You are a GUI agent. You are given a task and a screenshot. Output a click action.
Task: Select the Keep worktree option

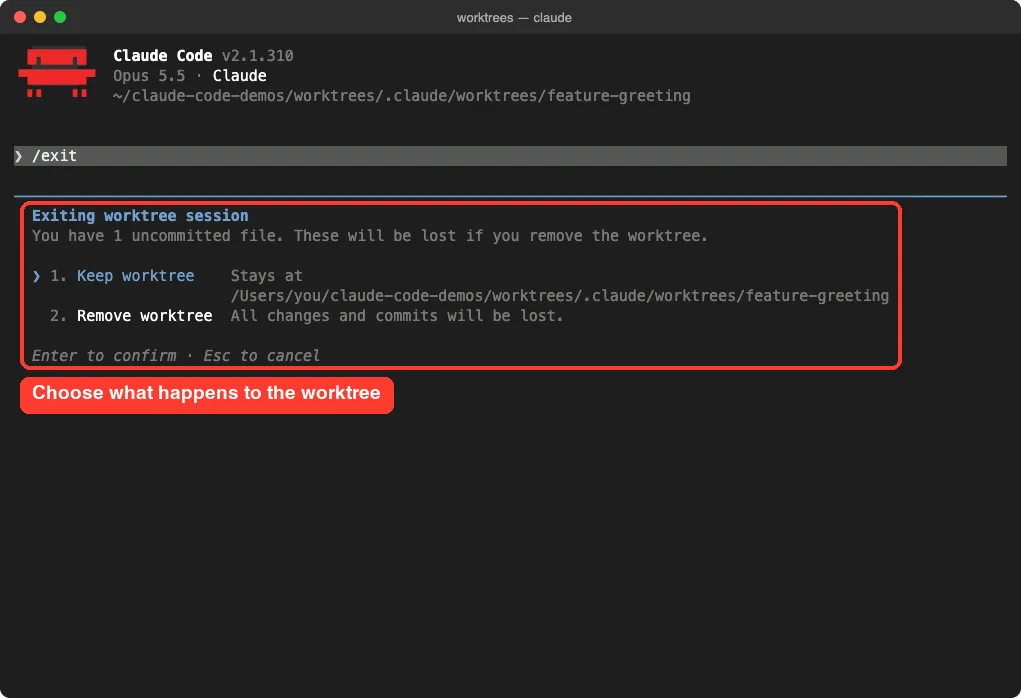click(135, 276)
